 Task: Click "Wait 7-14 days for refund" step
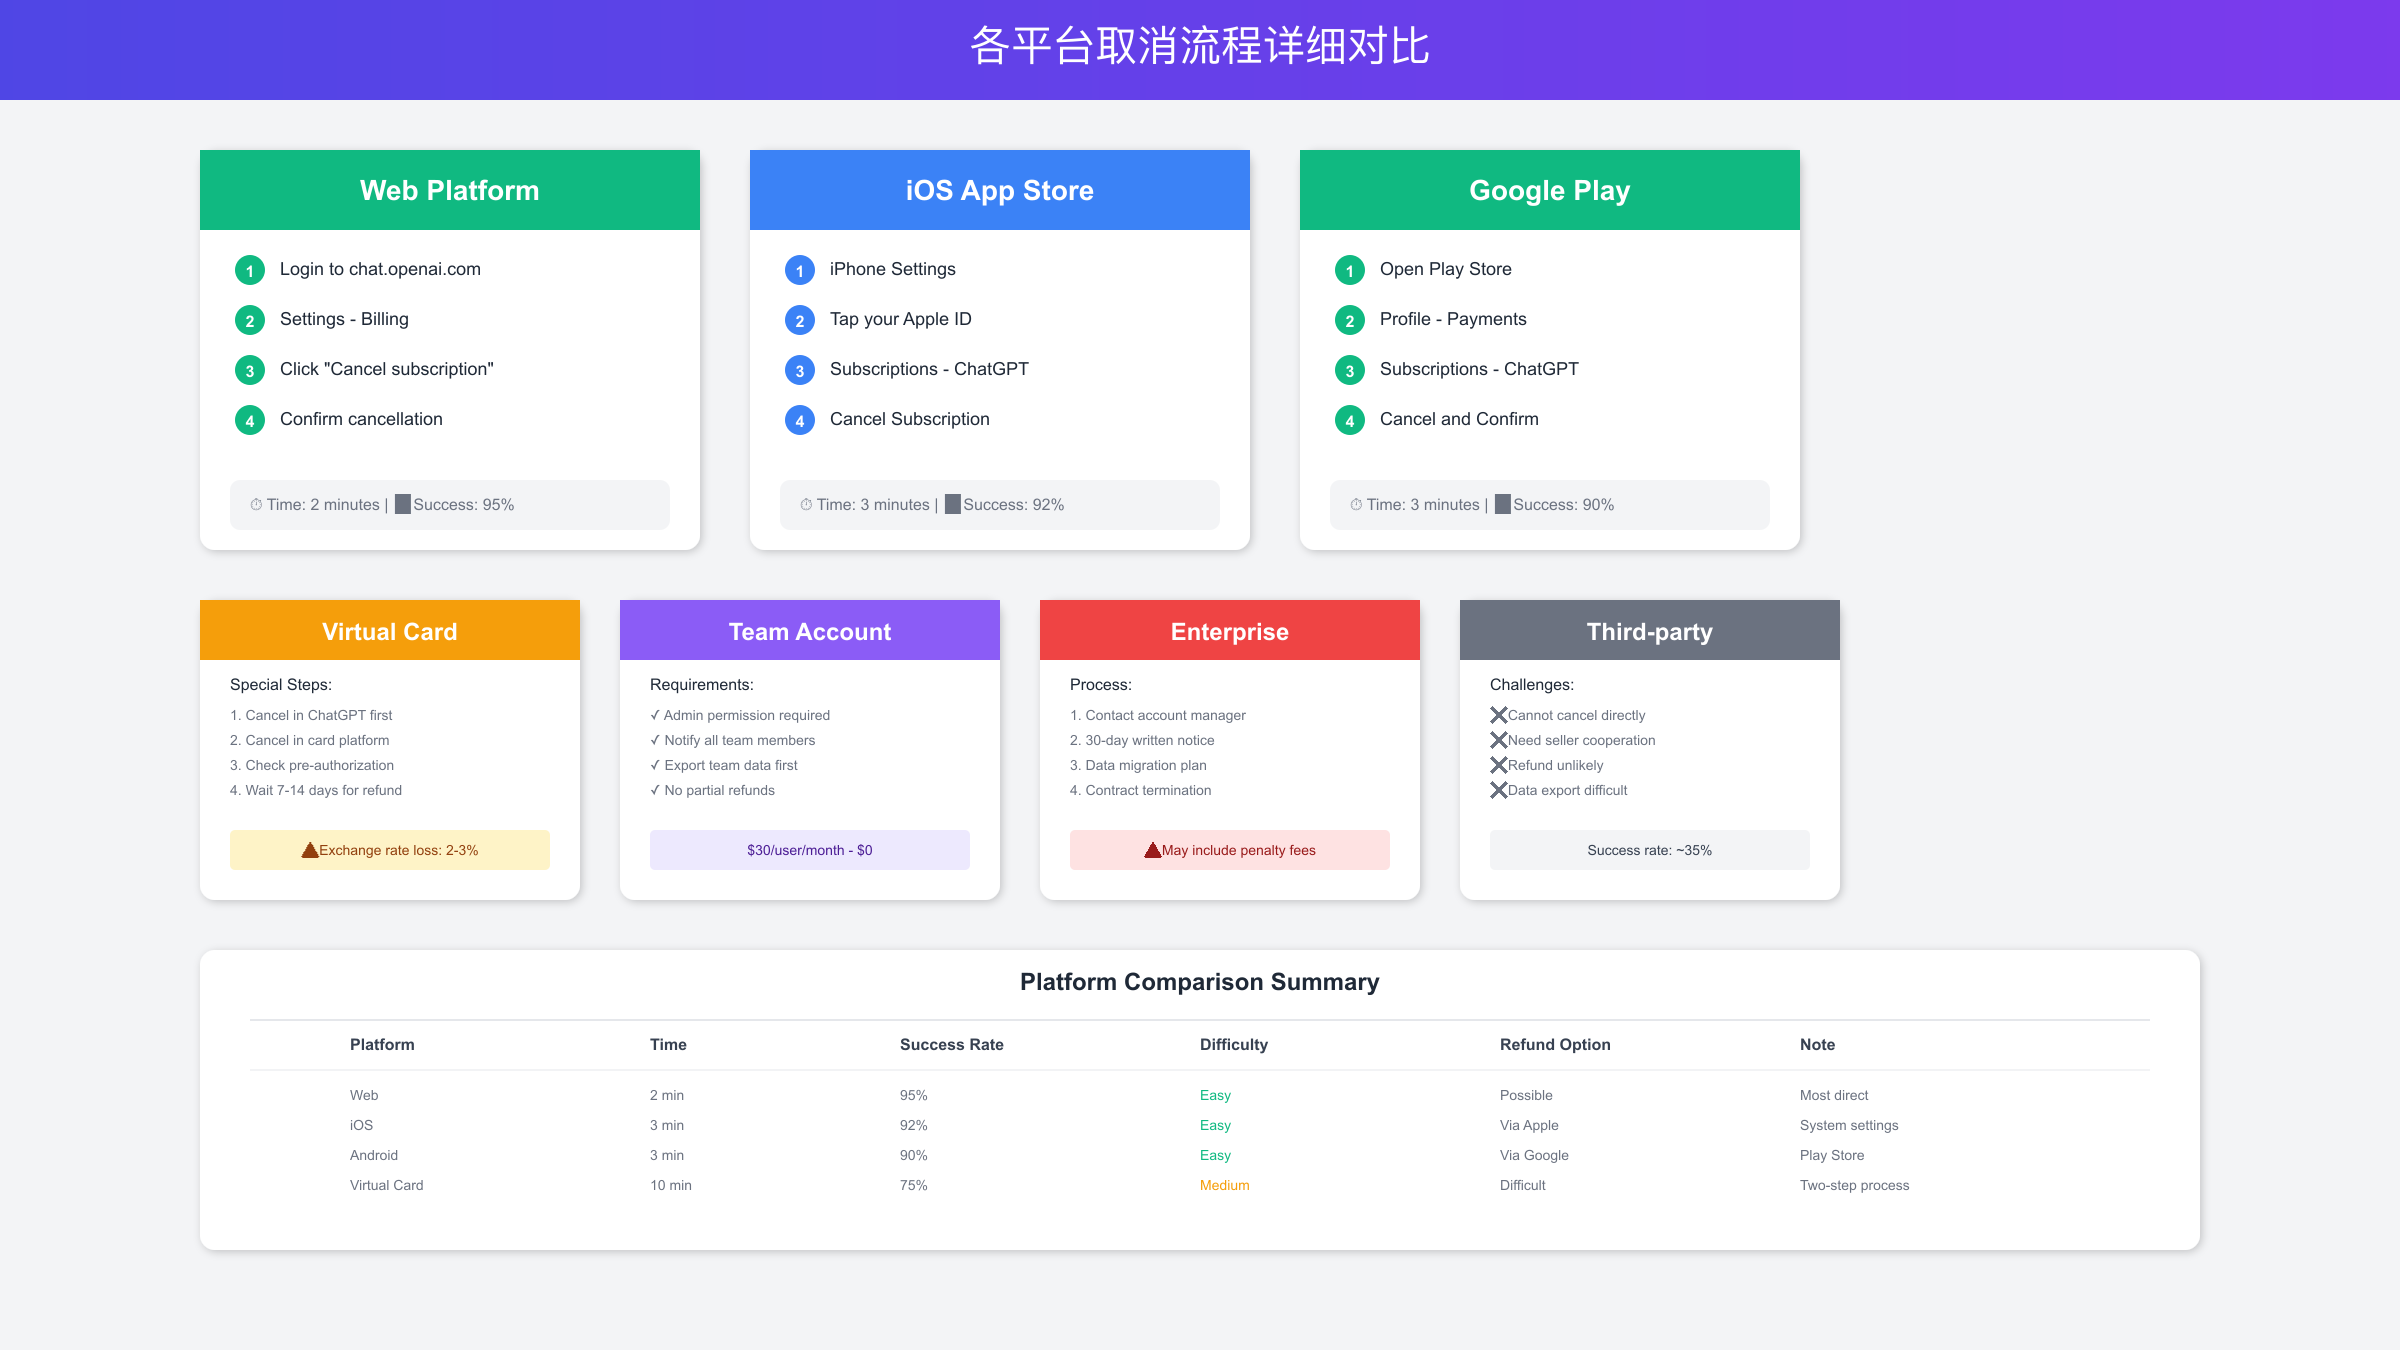[316, 790]
